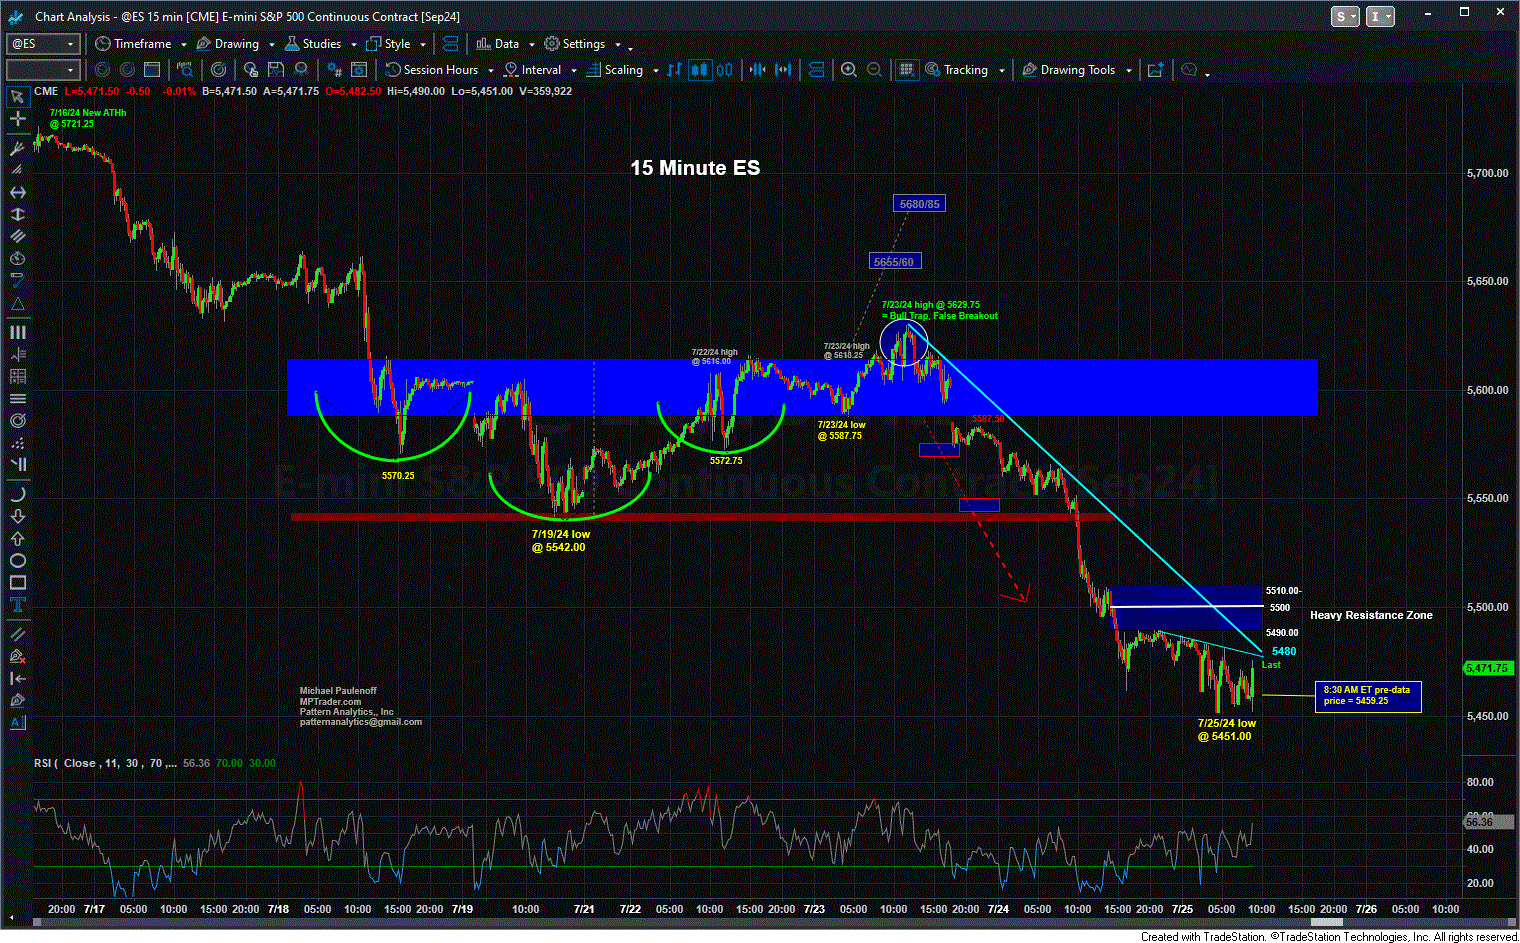Click the delete drawing objects icon
The height and width of the screenshot is (943, 1520).
[x=17, y=656]
